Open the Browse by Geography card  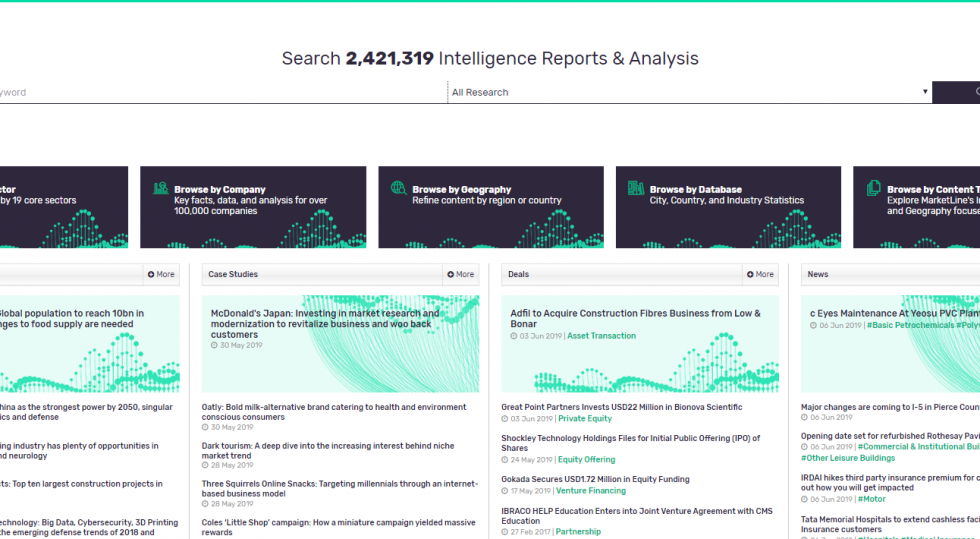click(x=491, y=207)
